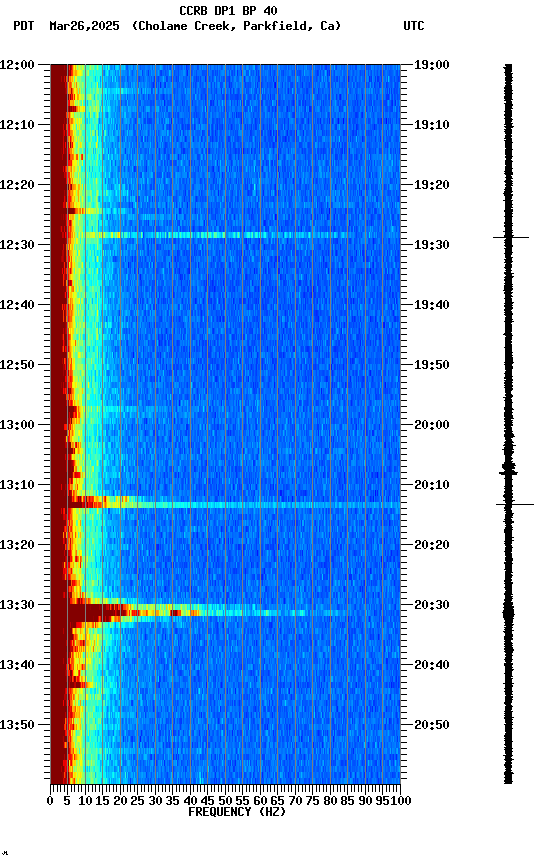Click the 12:00 PDT time label
The width and height of the screenshot is (552, 864).
[17, 65]
